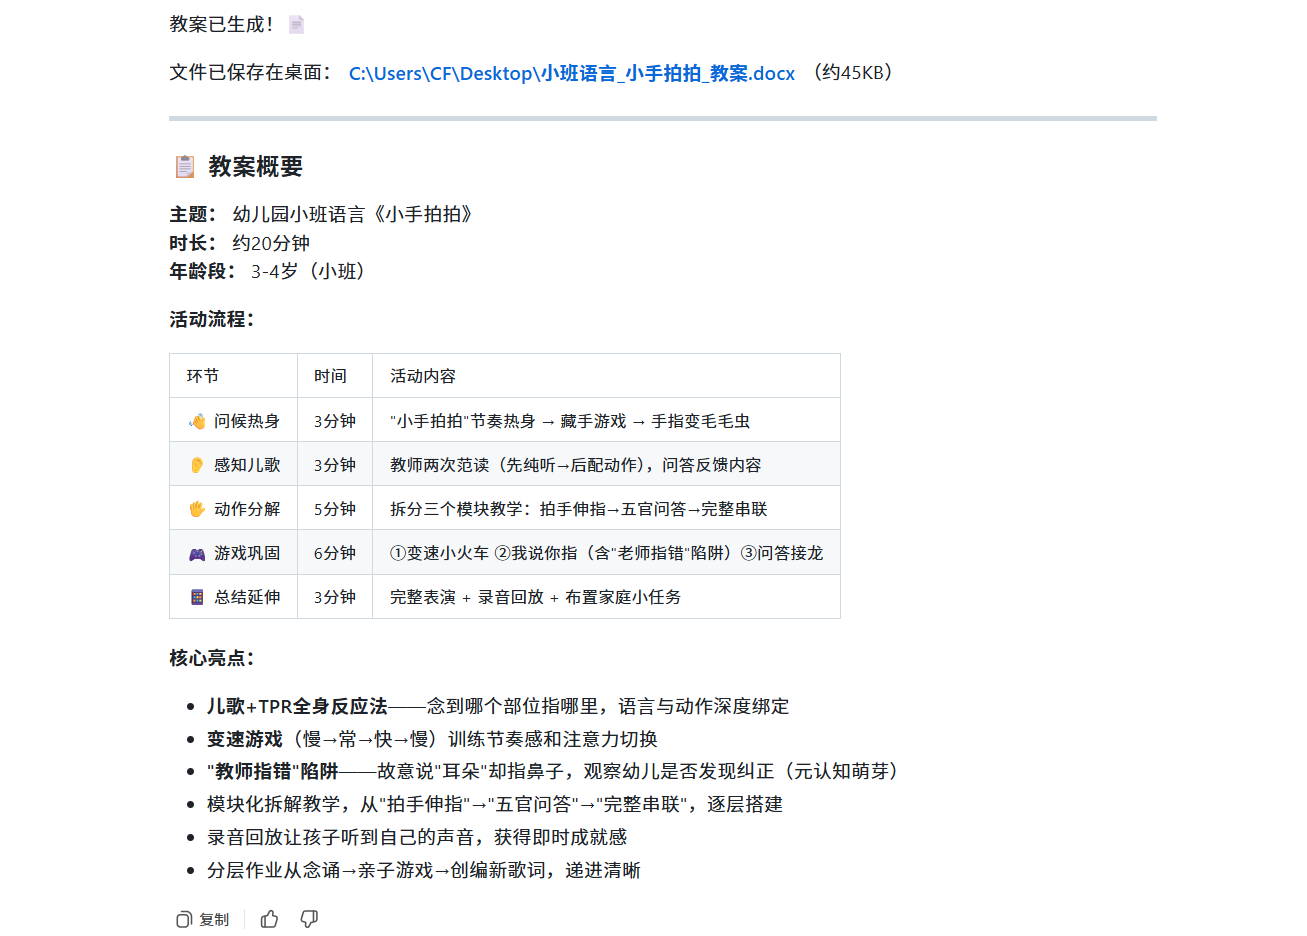Click the 模块化拆解教学 bullet point
The image size is (1307, 936).
[495, 804]
